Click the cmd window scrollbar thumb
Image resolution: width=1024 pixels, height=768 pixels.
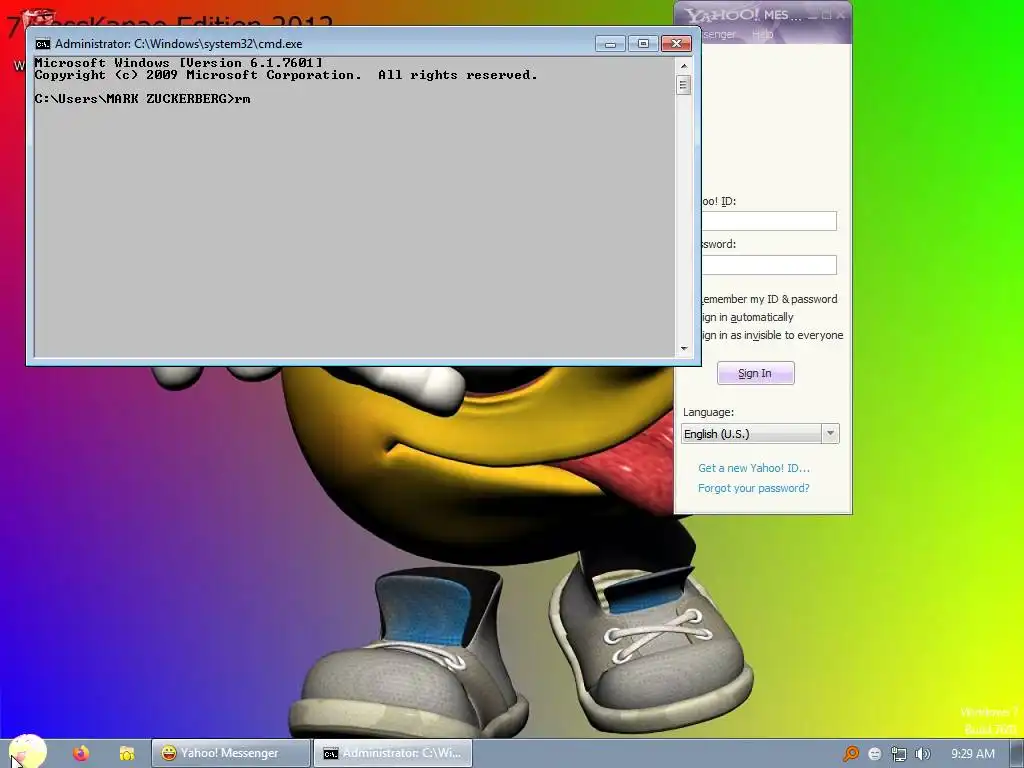(684, 85)
